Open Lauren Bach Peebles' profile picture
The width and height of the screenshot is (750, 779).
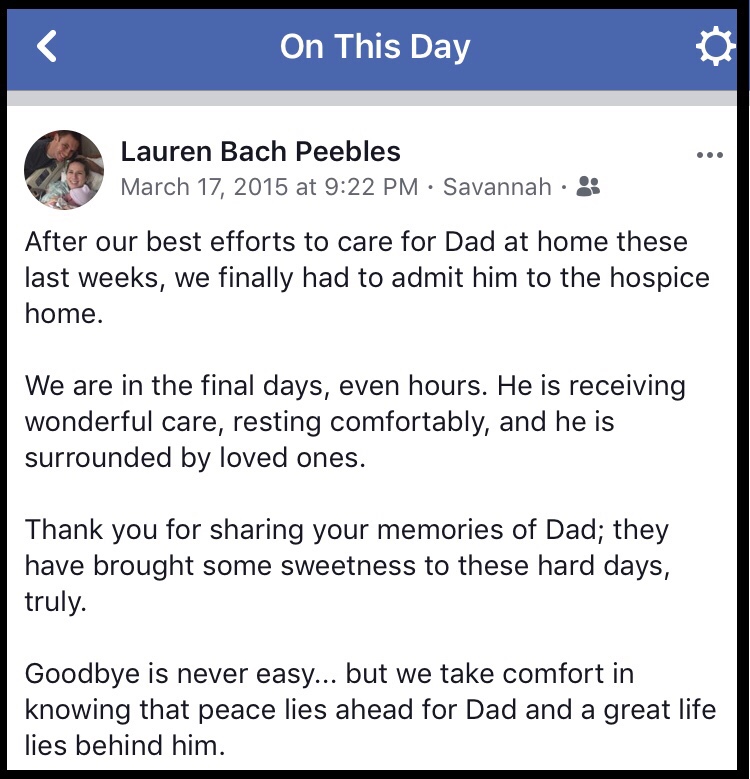[64, 169]
